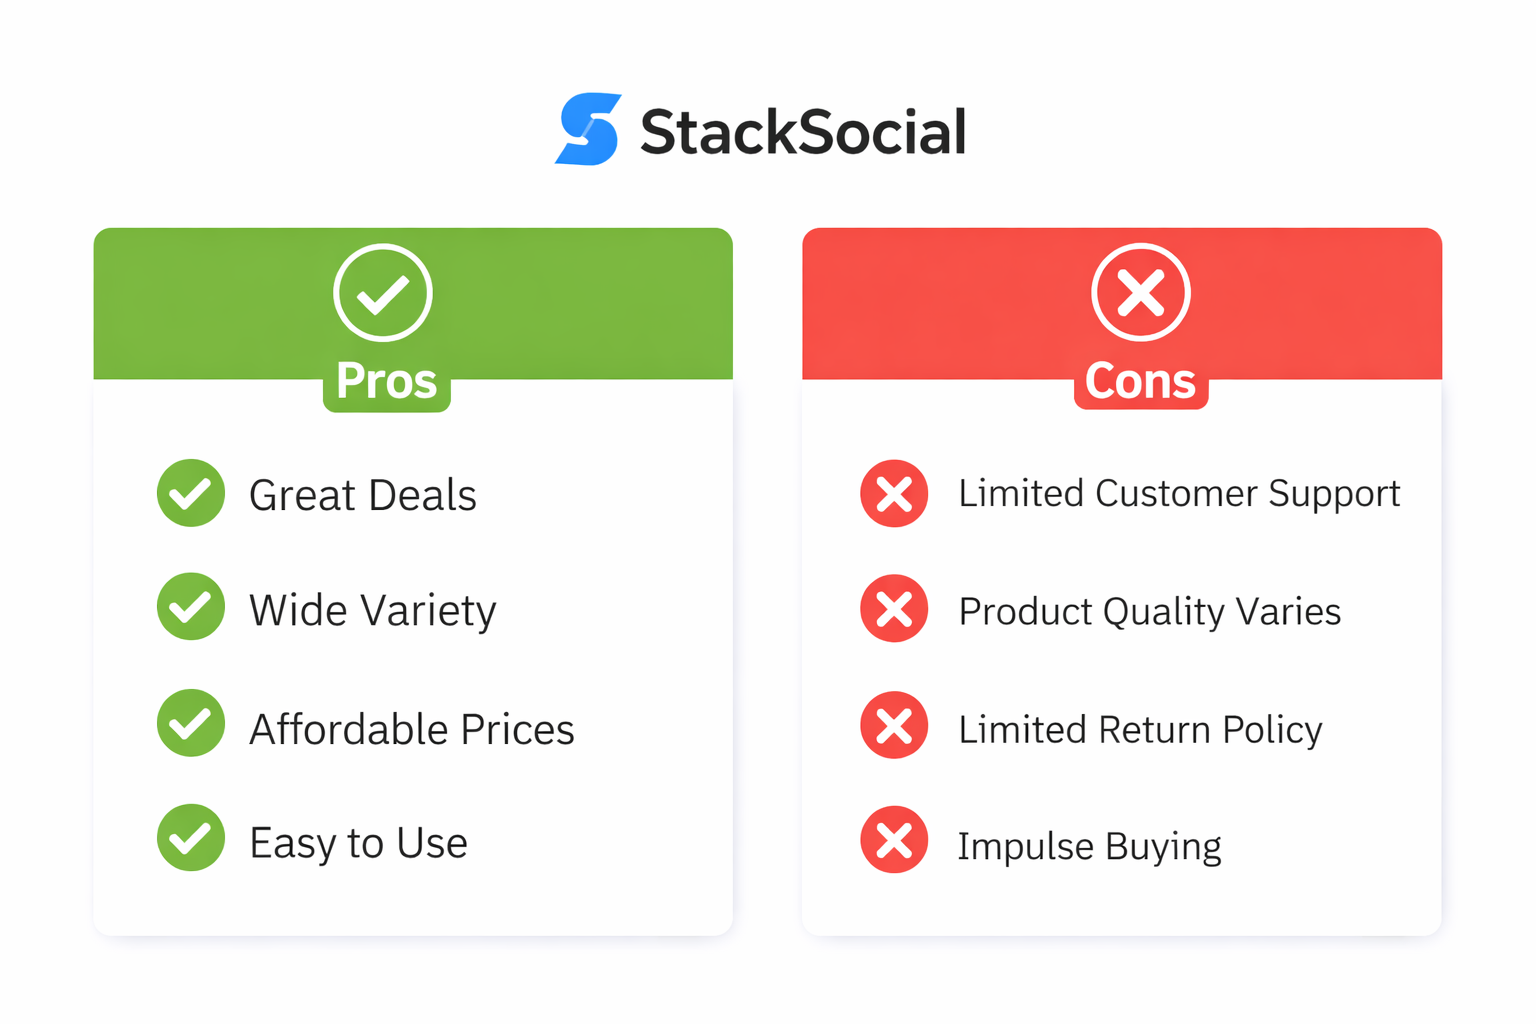The height and width of the screenshot is (1024, 1536).
Task: Click the red X beside Product Quality Varies
Action: click(x=894, y=608)
